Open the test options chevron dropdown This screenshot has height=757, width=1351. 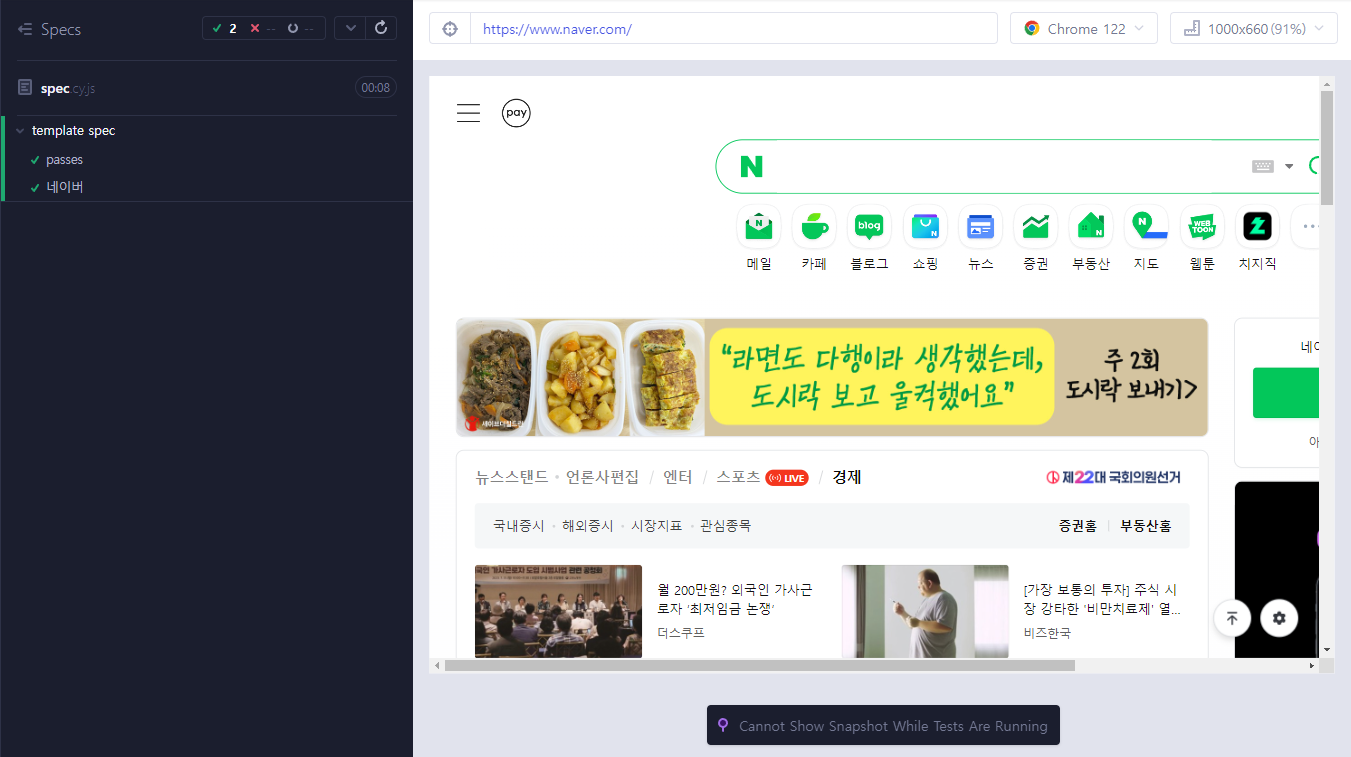[350, 28]
